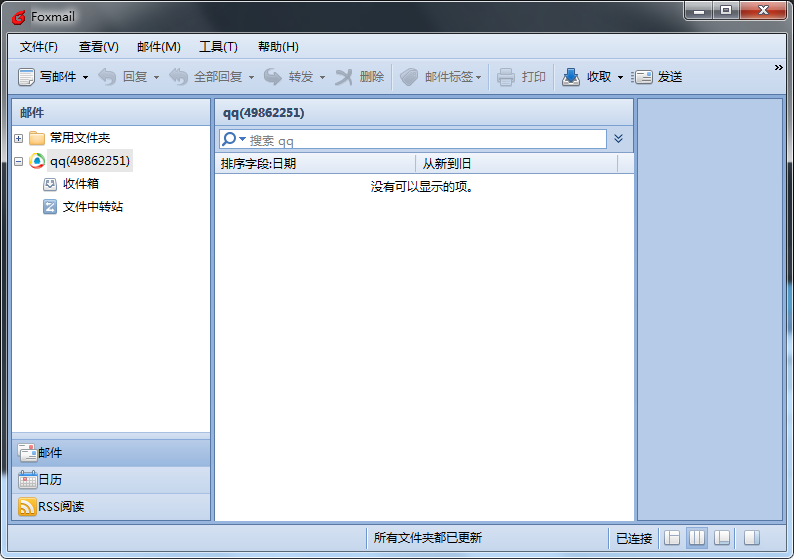Select the 常用文件夹 folder

pos(80,138)
